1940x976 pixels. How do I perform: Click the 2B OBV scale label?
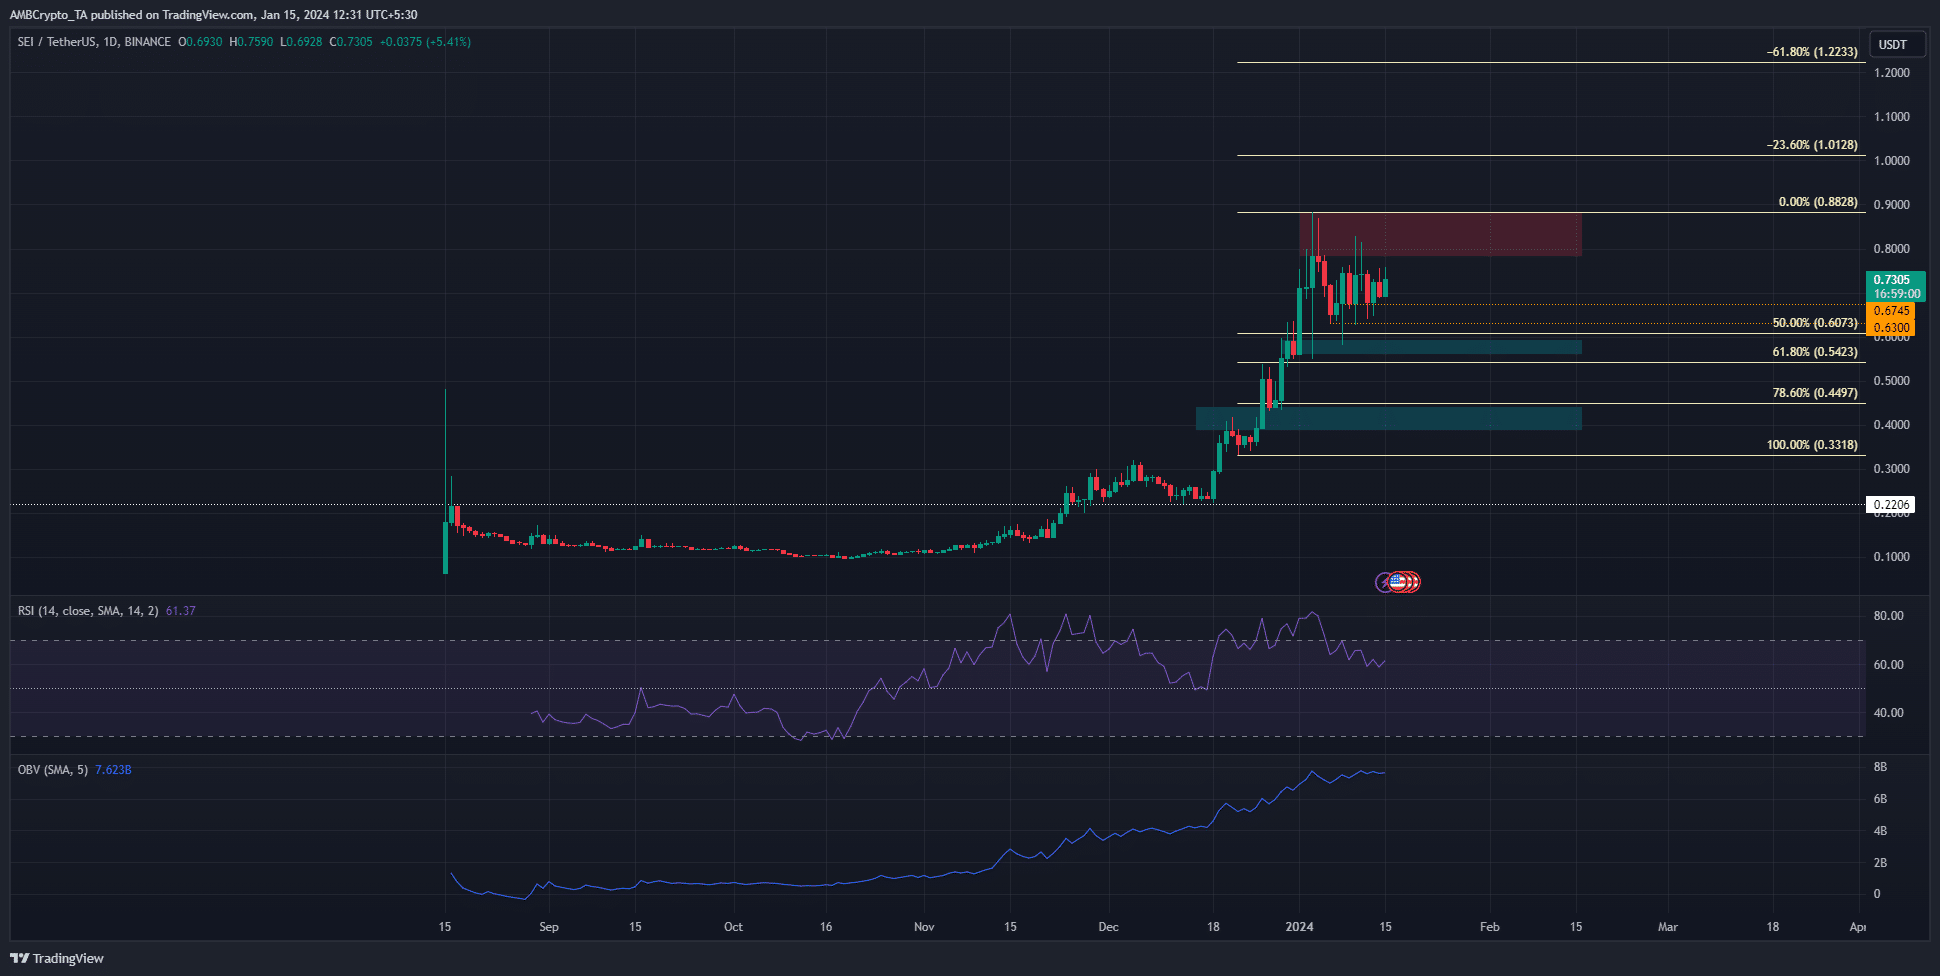1880,863
